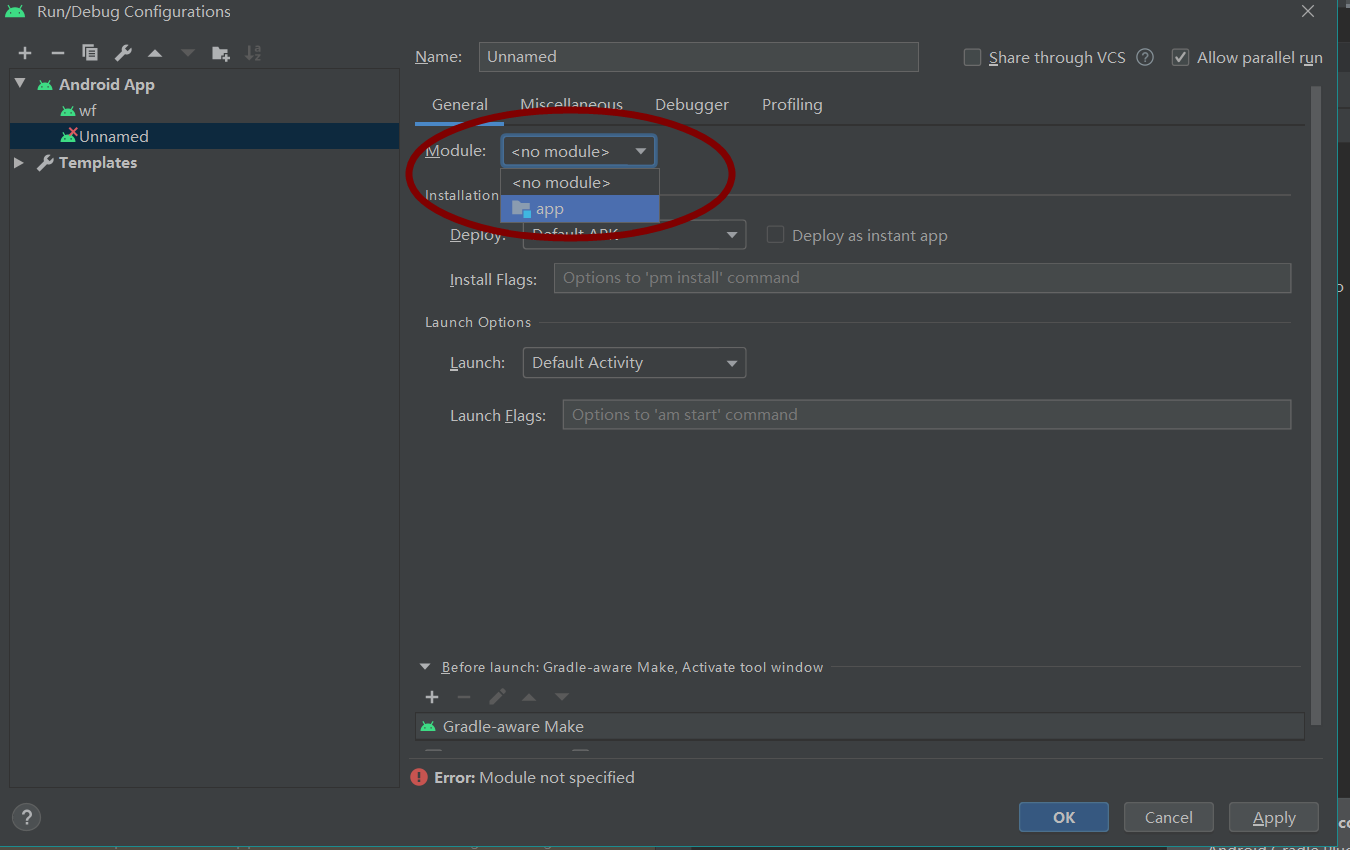
Task: Sort configurations alphabetically
Action: pyautogui.click(x=253, y=53)
